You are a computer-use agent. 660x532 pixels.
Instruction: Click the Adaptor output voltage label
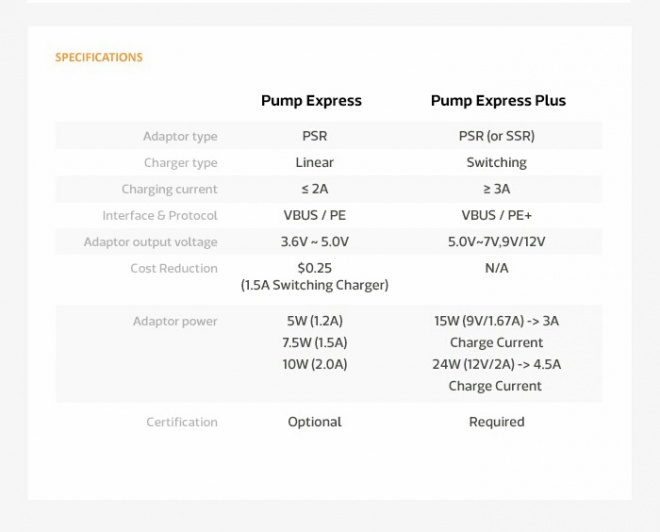point(151,242)
